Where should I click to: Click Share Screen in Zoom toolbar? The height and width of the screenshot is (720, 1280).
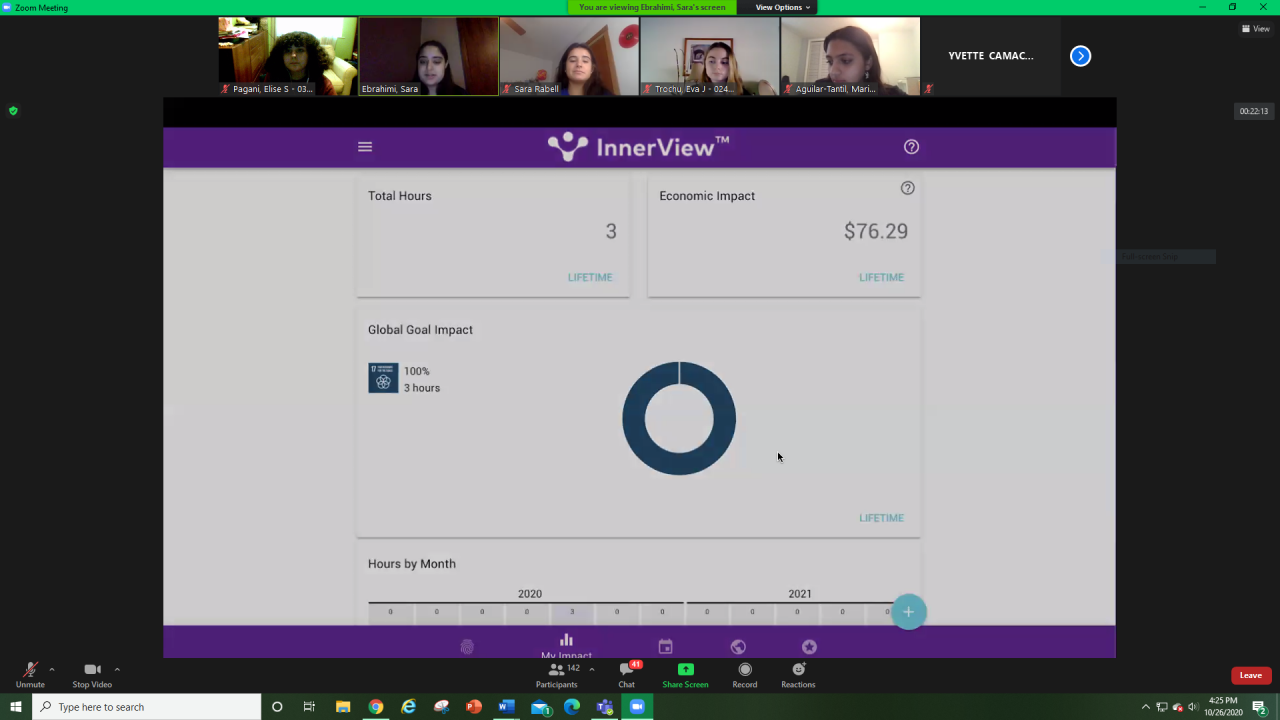point(685,675)
